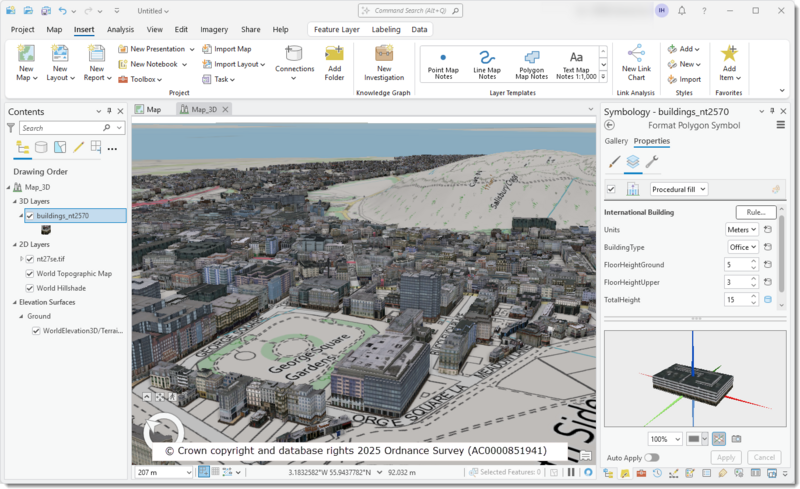
Task: Switch Contents to List By Selection
Action: tap(60, 148)
